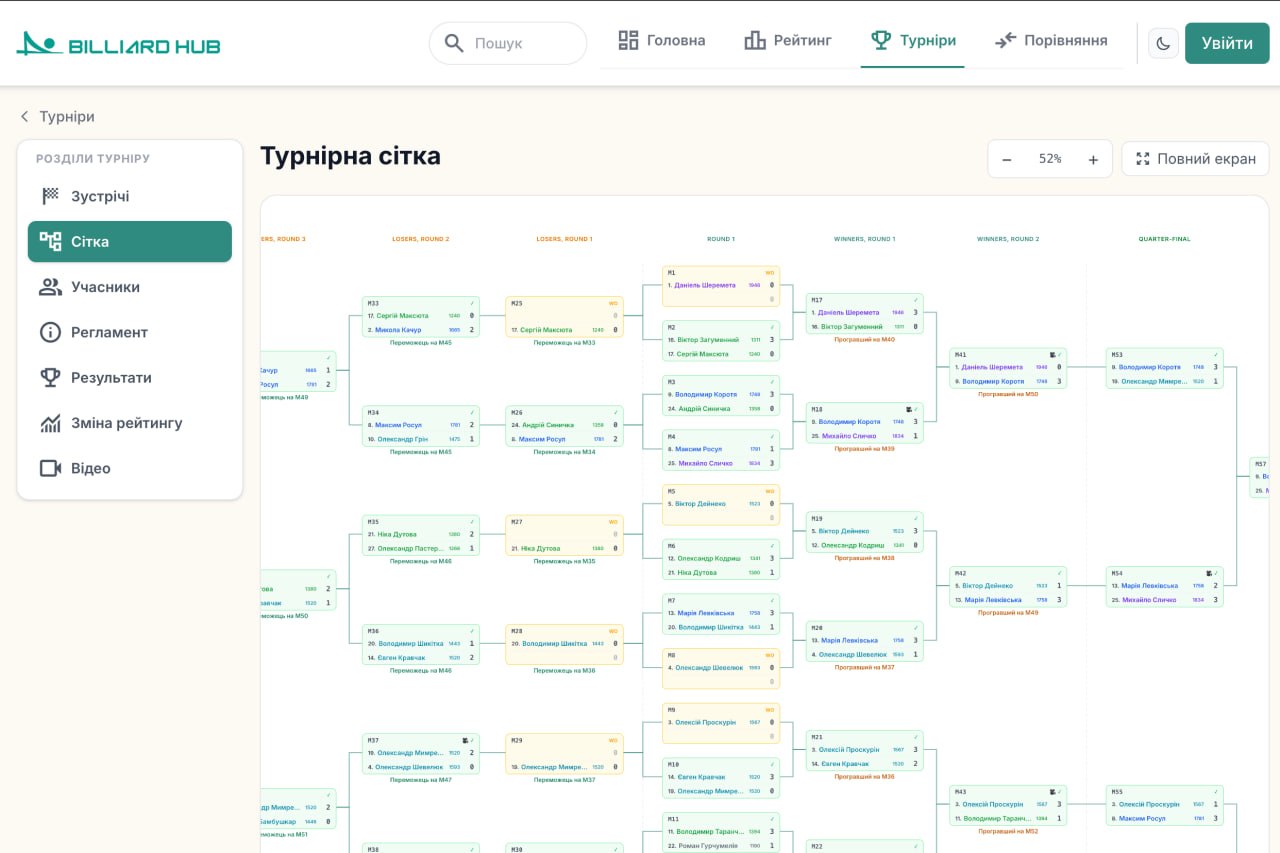Image resolution: width=1280 pixels, height=853 pixels.
Task: Open Регламент info icon
Action: [50, 332]
